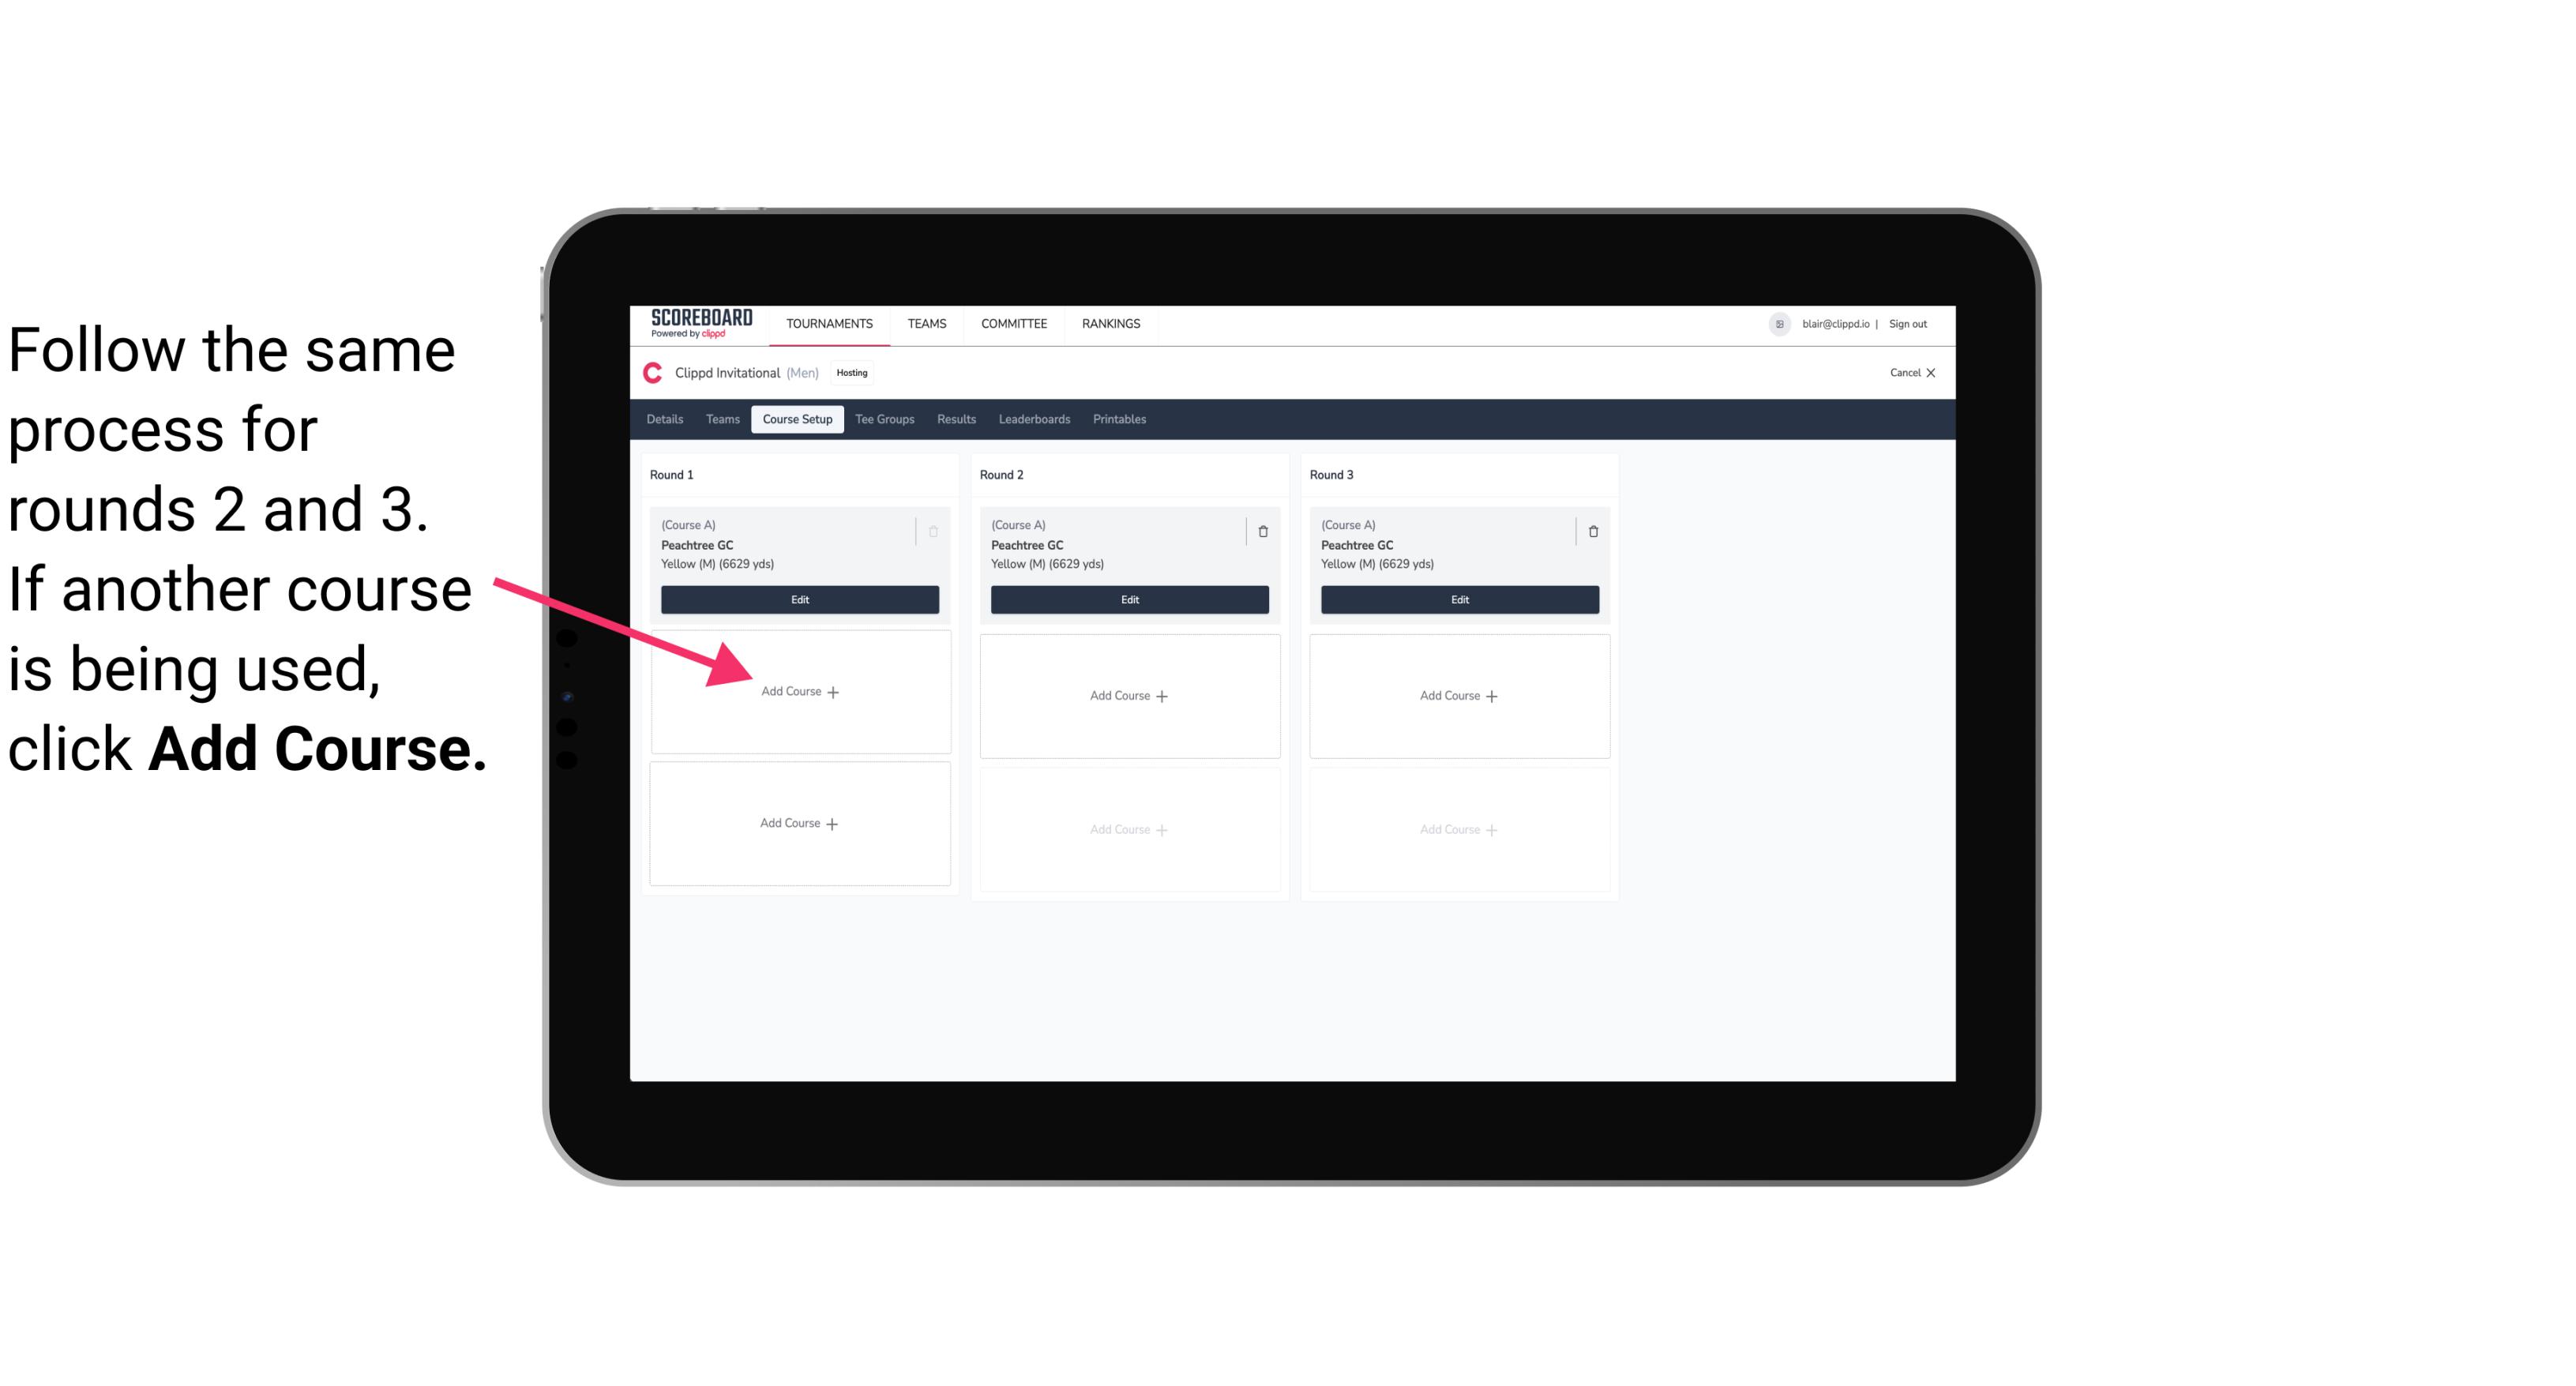The image size is (2576, 1386).
Task: Click Edit button for Round 1 course
Action: [798, 601]
